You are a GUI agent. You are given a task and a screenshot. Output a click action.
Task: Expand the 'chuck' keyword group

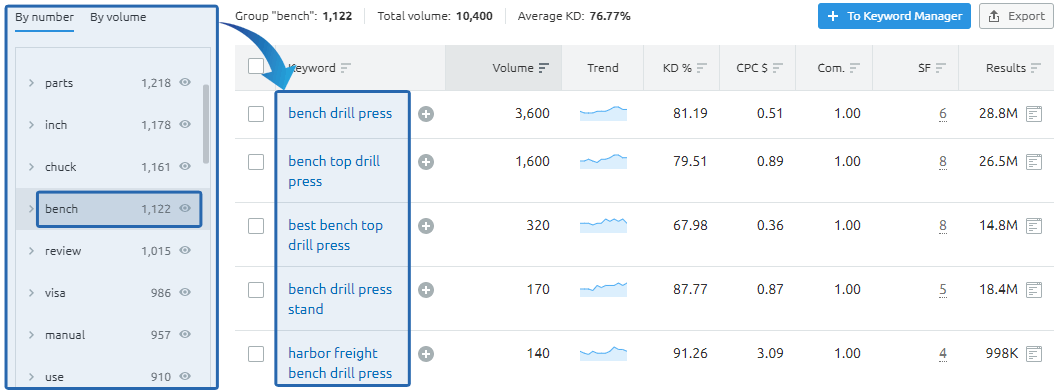pos(31,167)
